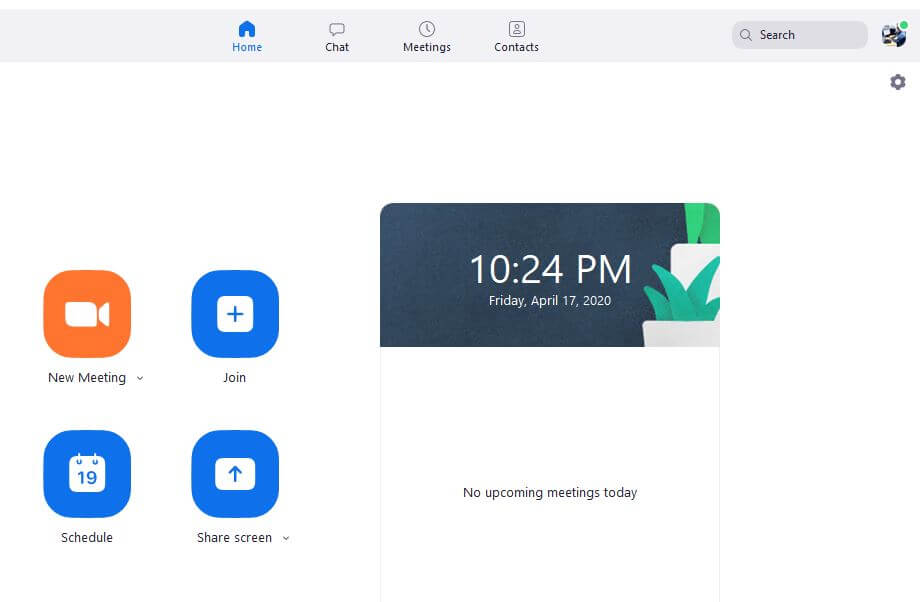Open the Meetings tab
The image size is (920, 602).
pos(427,37)
